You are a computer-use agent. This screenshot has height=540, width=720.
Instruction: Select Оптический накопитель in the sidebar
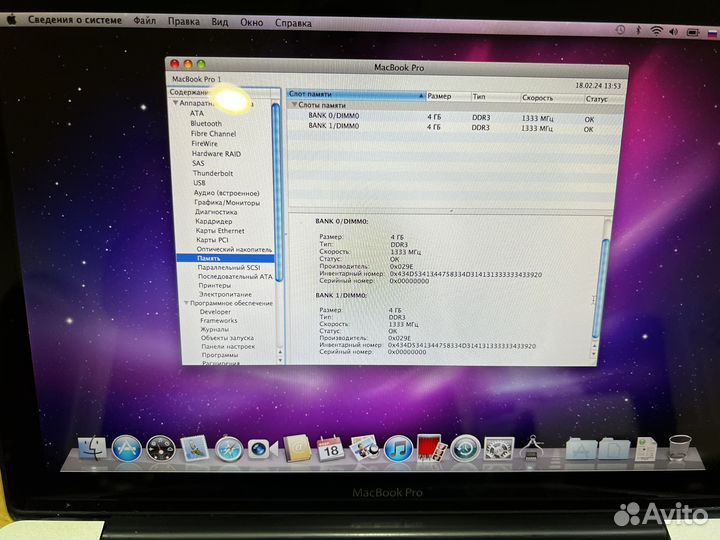tap(234, 249)
